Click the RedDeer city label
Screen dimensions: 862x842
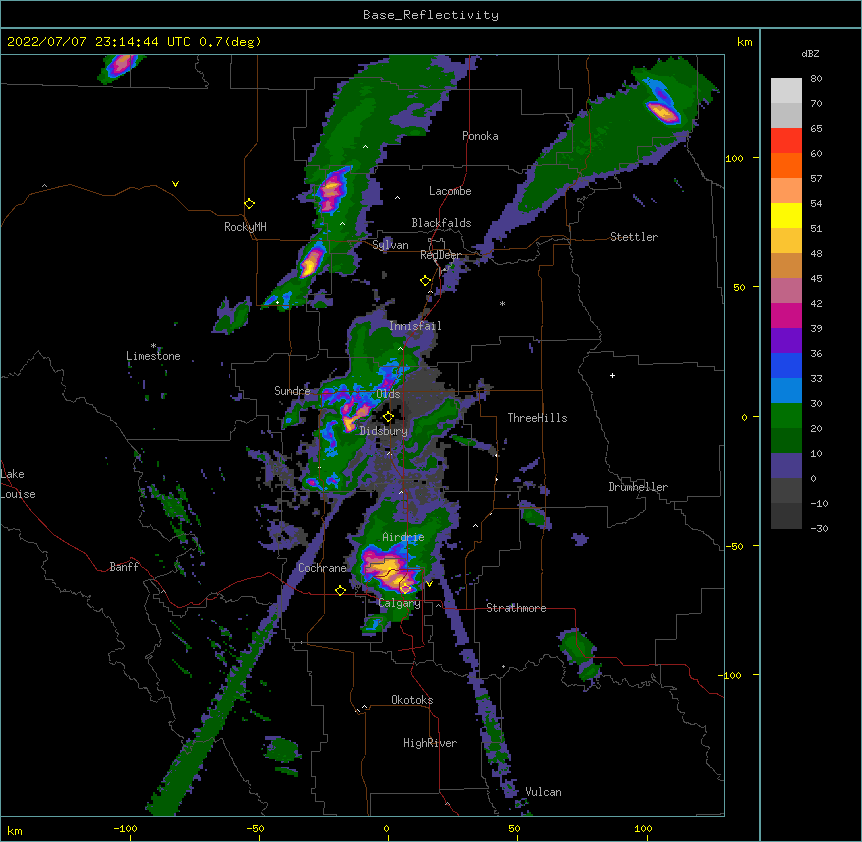coord(440,255)
